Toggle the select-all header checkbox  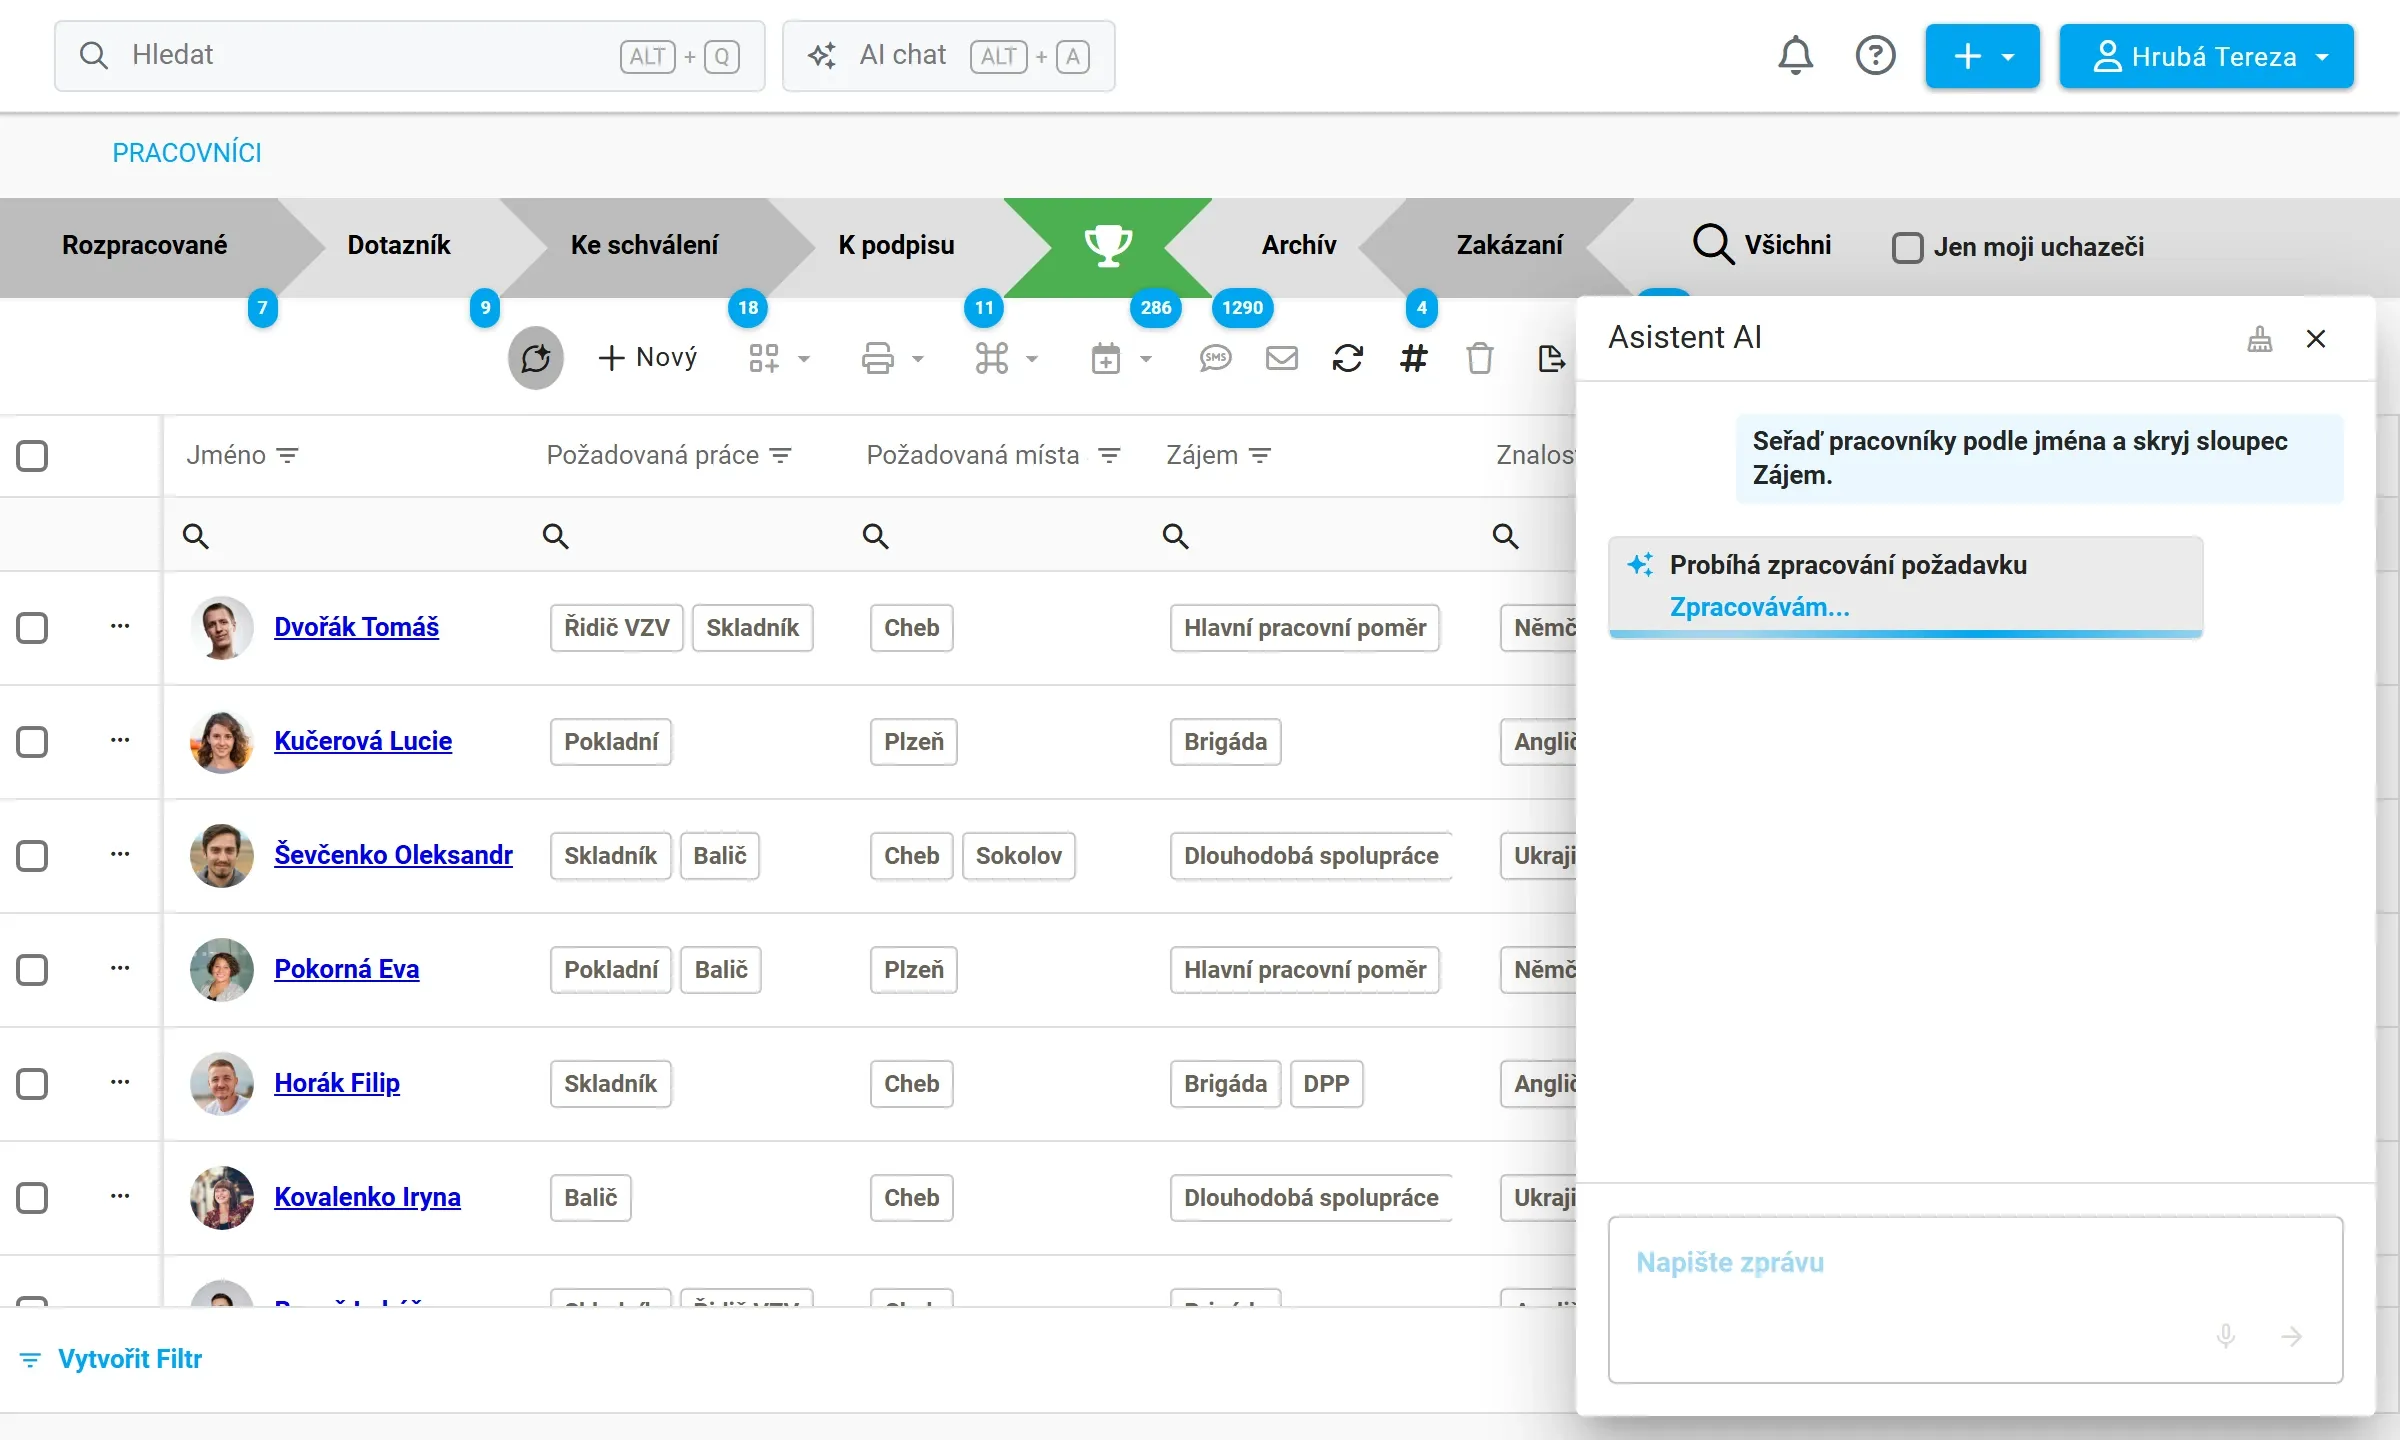pos(32,456)
